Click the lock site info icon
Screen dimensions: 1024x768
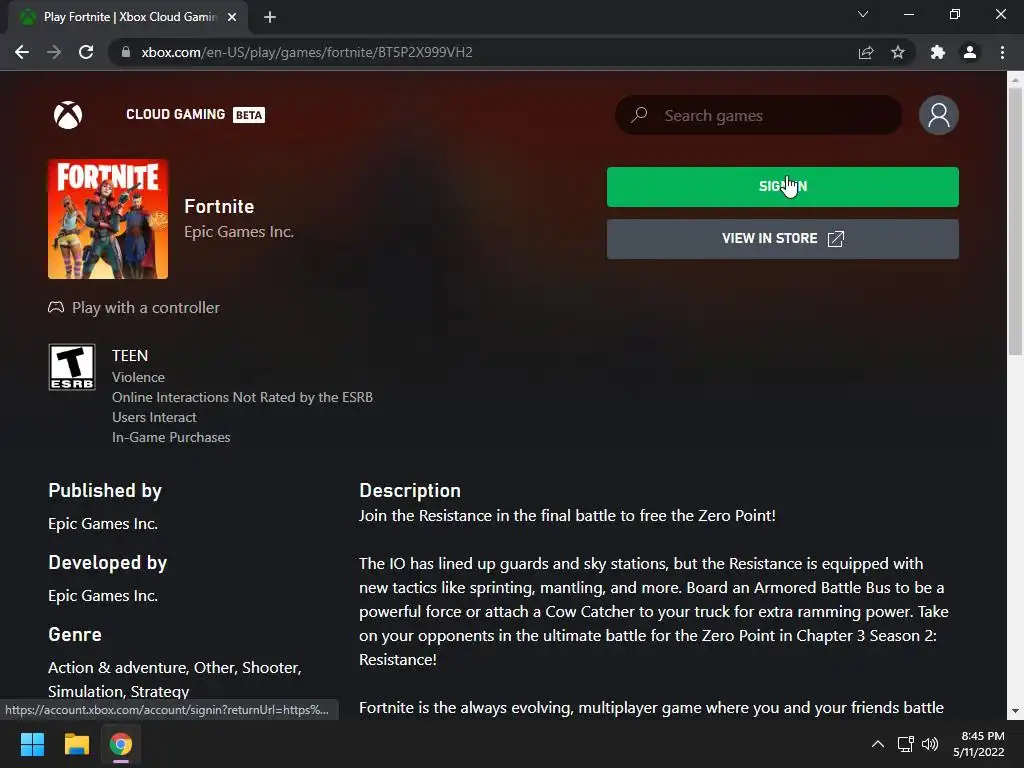125,52
